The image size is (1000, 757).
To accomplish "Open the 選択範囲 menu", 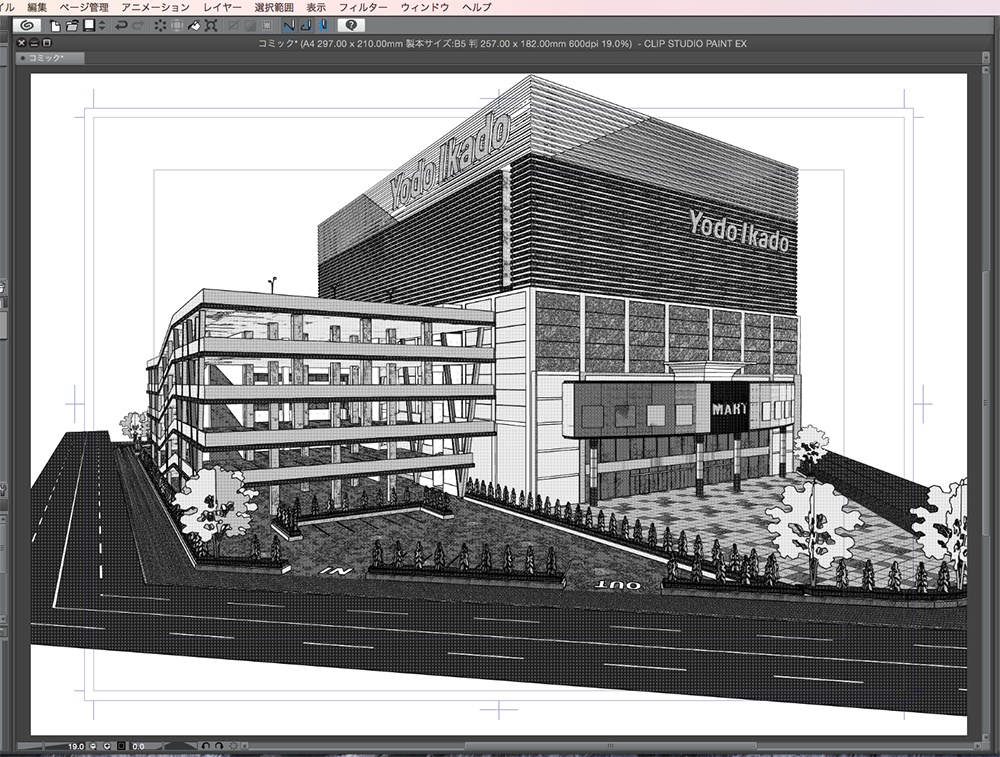I will point(274,7).
